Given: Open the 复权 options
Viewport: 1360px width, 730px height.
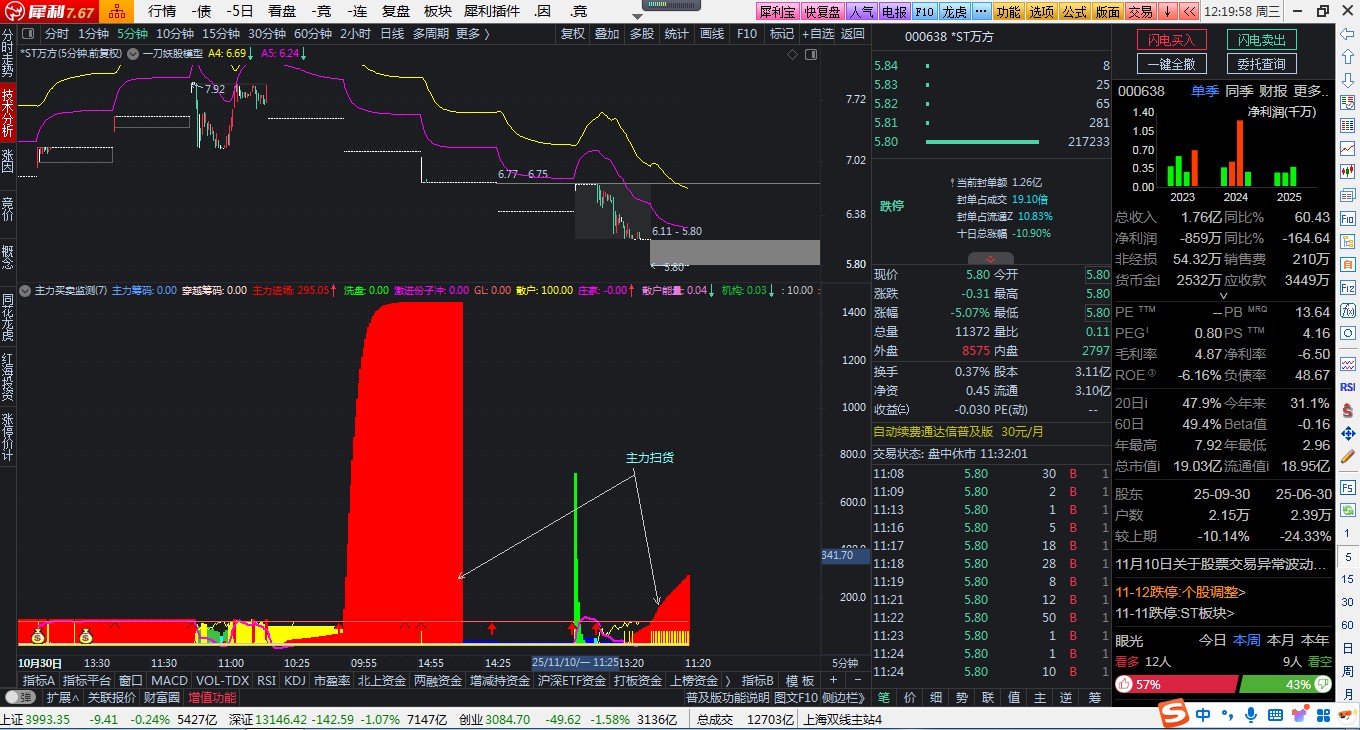Looking at the screenshot, I should point(573,34).
